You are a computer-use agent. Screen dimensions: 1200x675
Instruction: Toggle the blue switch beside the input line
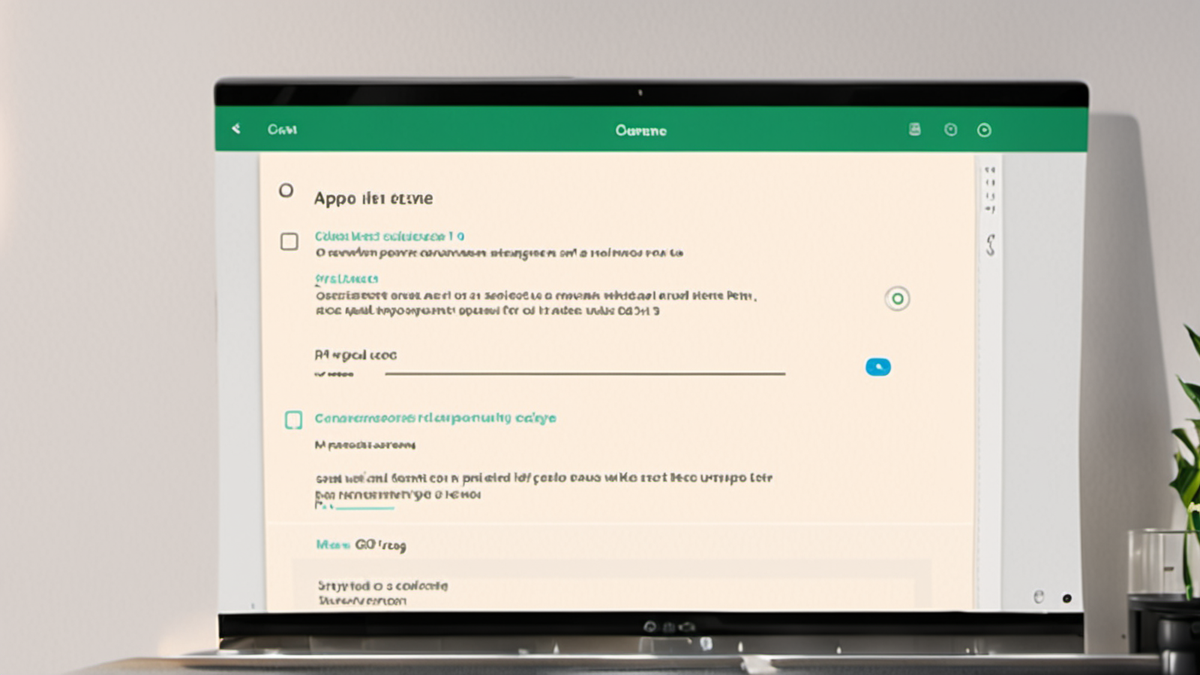pos(878,366)
